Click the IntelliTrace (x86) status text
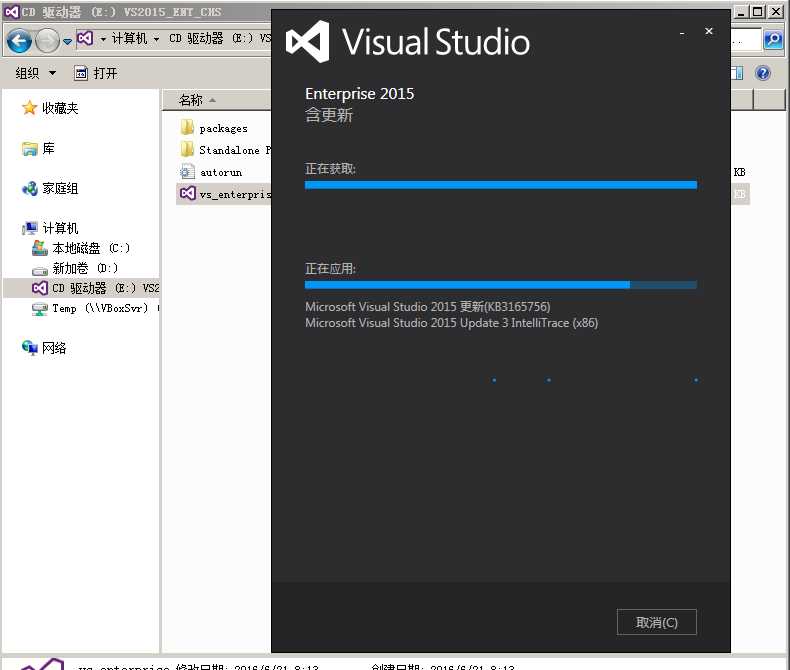 tap(451, 322)
